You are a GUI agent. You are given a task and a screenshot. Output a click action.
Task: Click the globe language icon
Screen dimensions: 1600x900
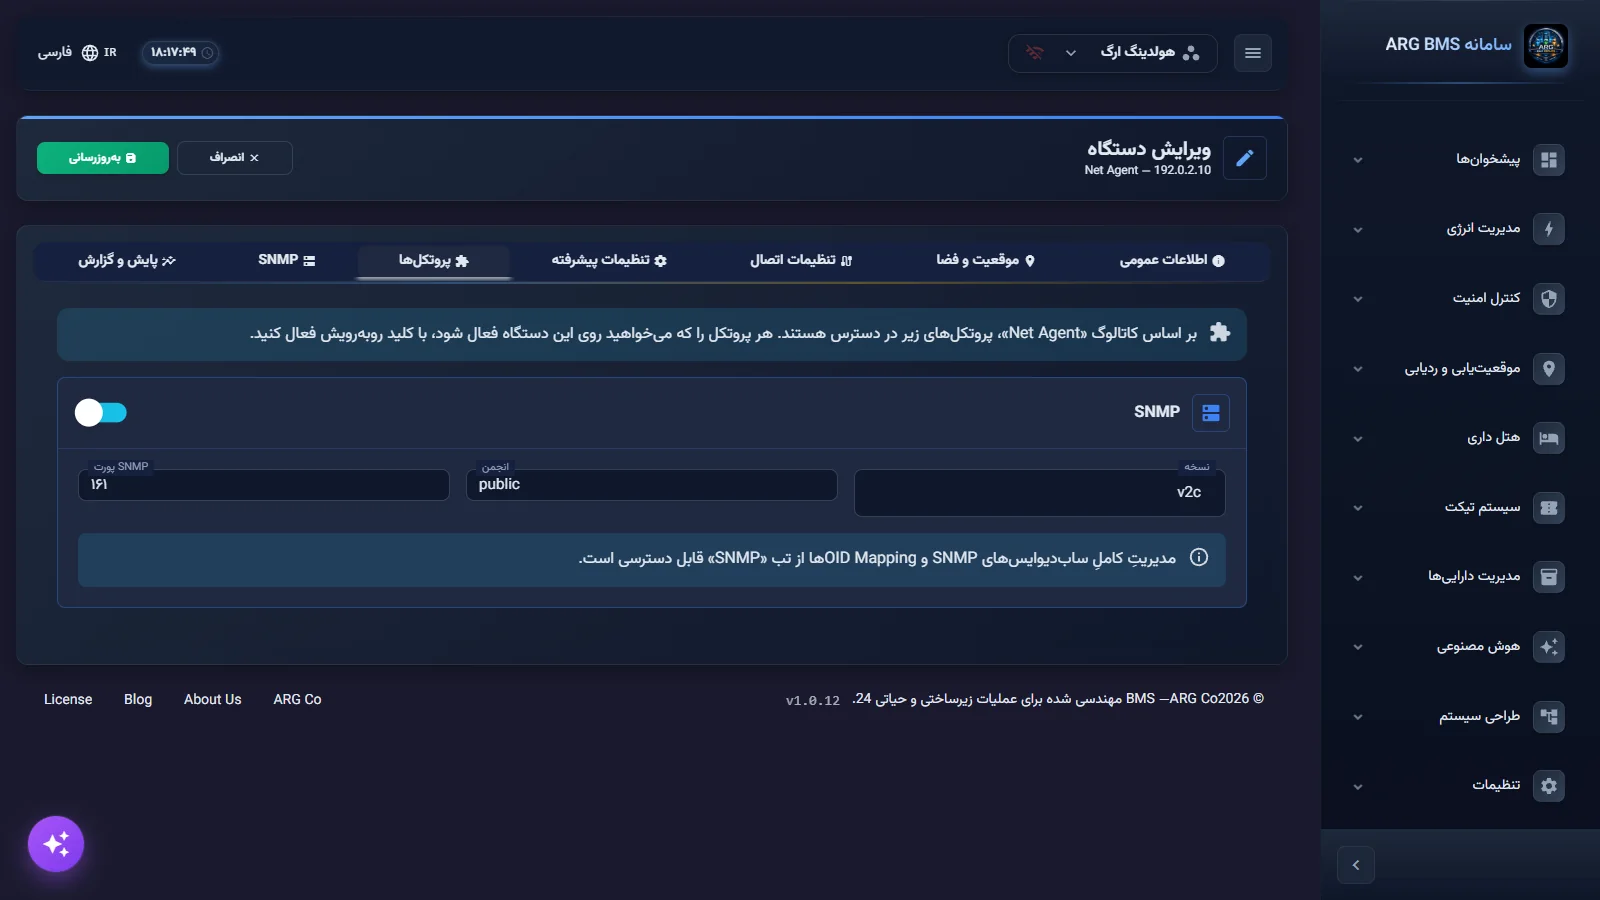pos(90,53)
